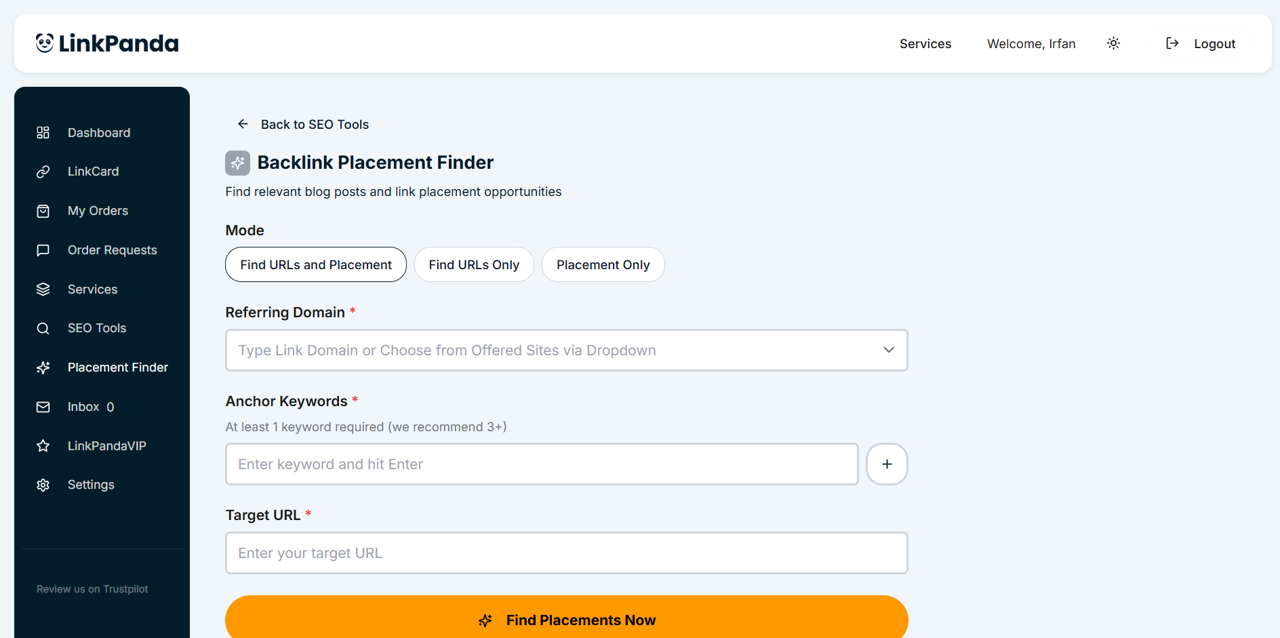The width and height of the screenshot is (1280, 638).
Task: Click the LinkCard chain-link icon
Action: point(43,172)
